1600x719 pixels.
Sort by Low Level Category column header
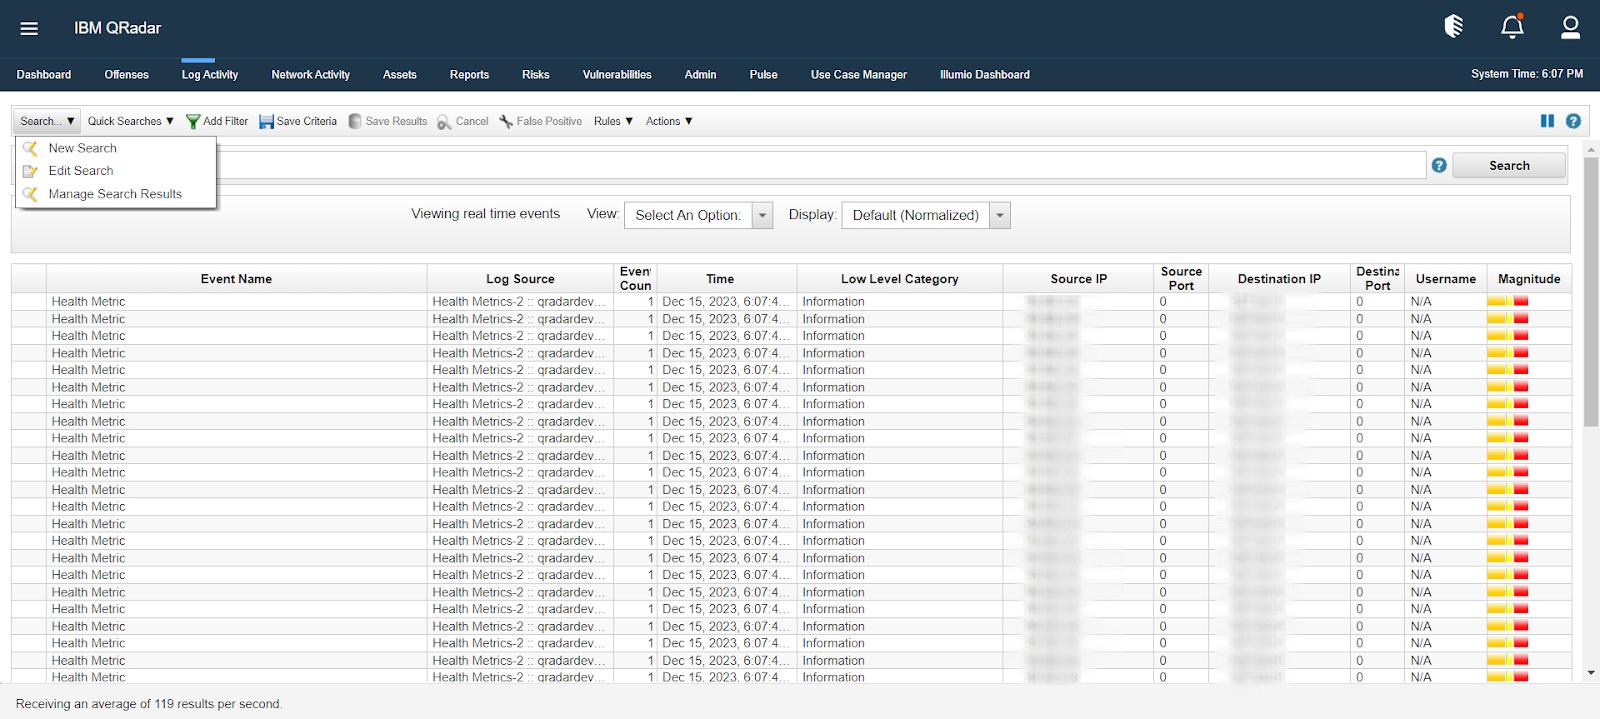(x=899, y=279)
